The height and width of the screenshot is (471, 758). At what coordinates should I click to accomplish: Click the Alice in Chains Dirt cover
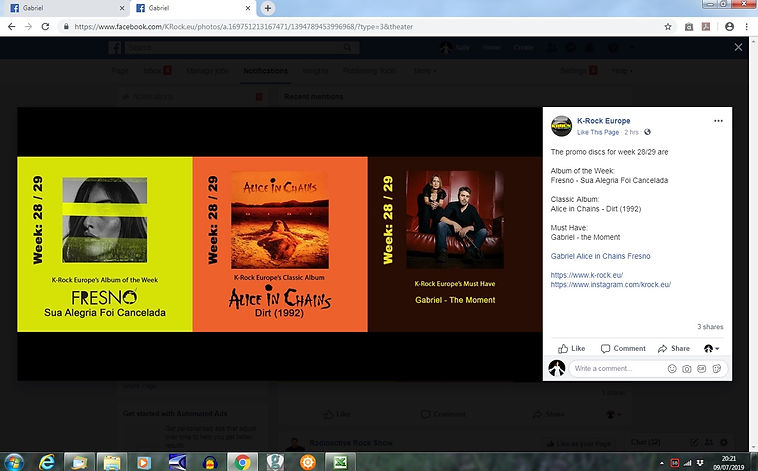[280, 221]
